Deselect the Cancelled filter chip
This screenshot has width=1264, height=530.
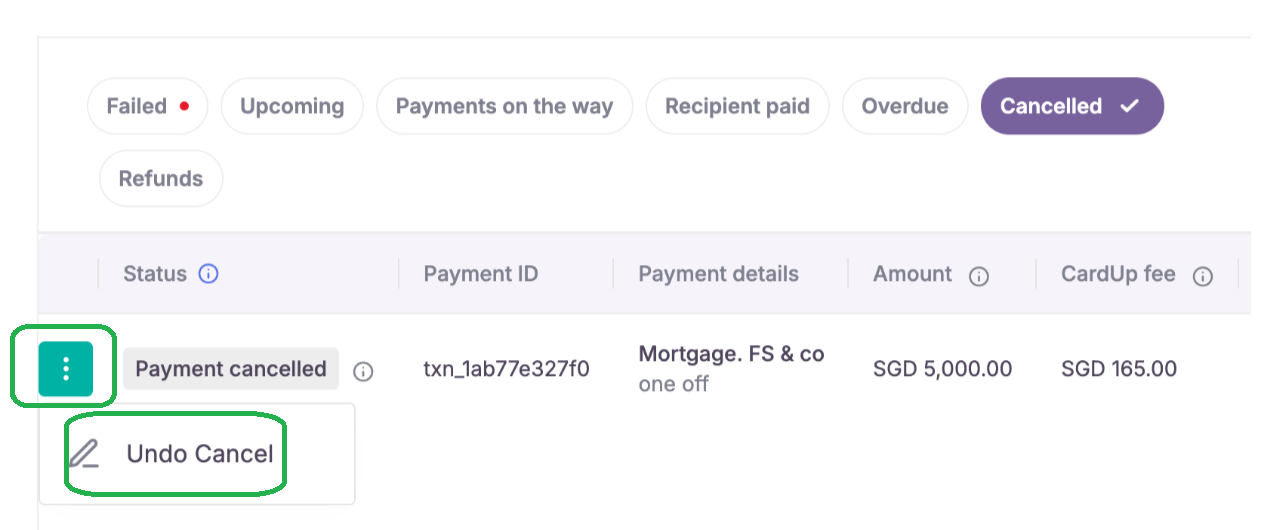tap(1072, 106)
